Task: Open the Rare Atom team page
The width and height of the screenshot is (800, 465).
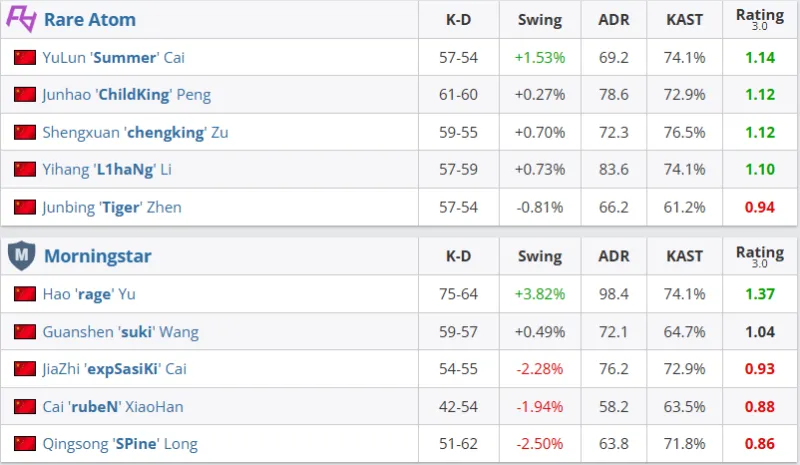Action: [x=90, y=20]
